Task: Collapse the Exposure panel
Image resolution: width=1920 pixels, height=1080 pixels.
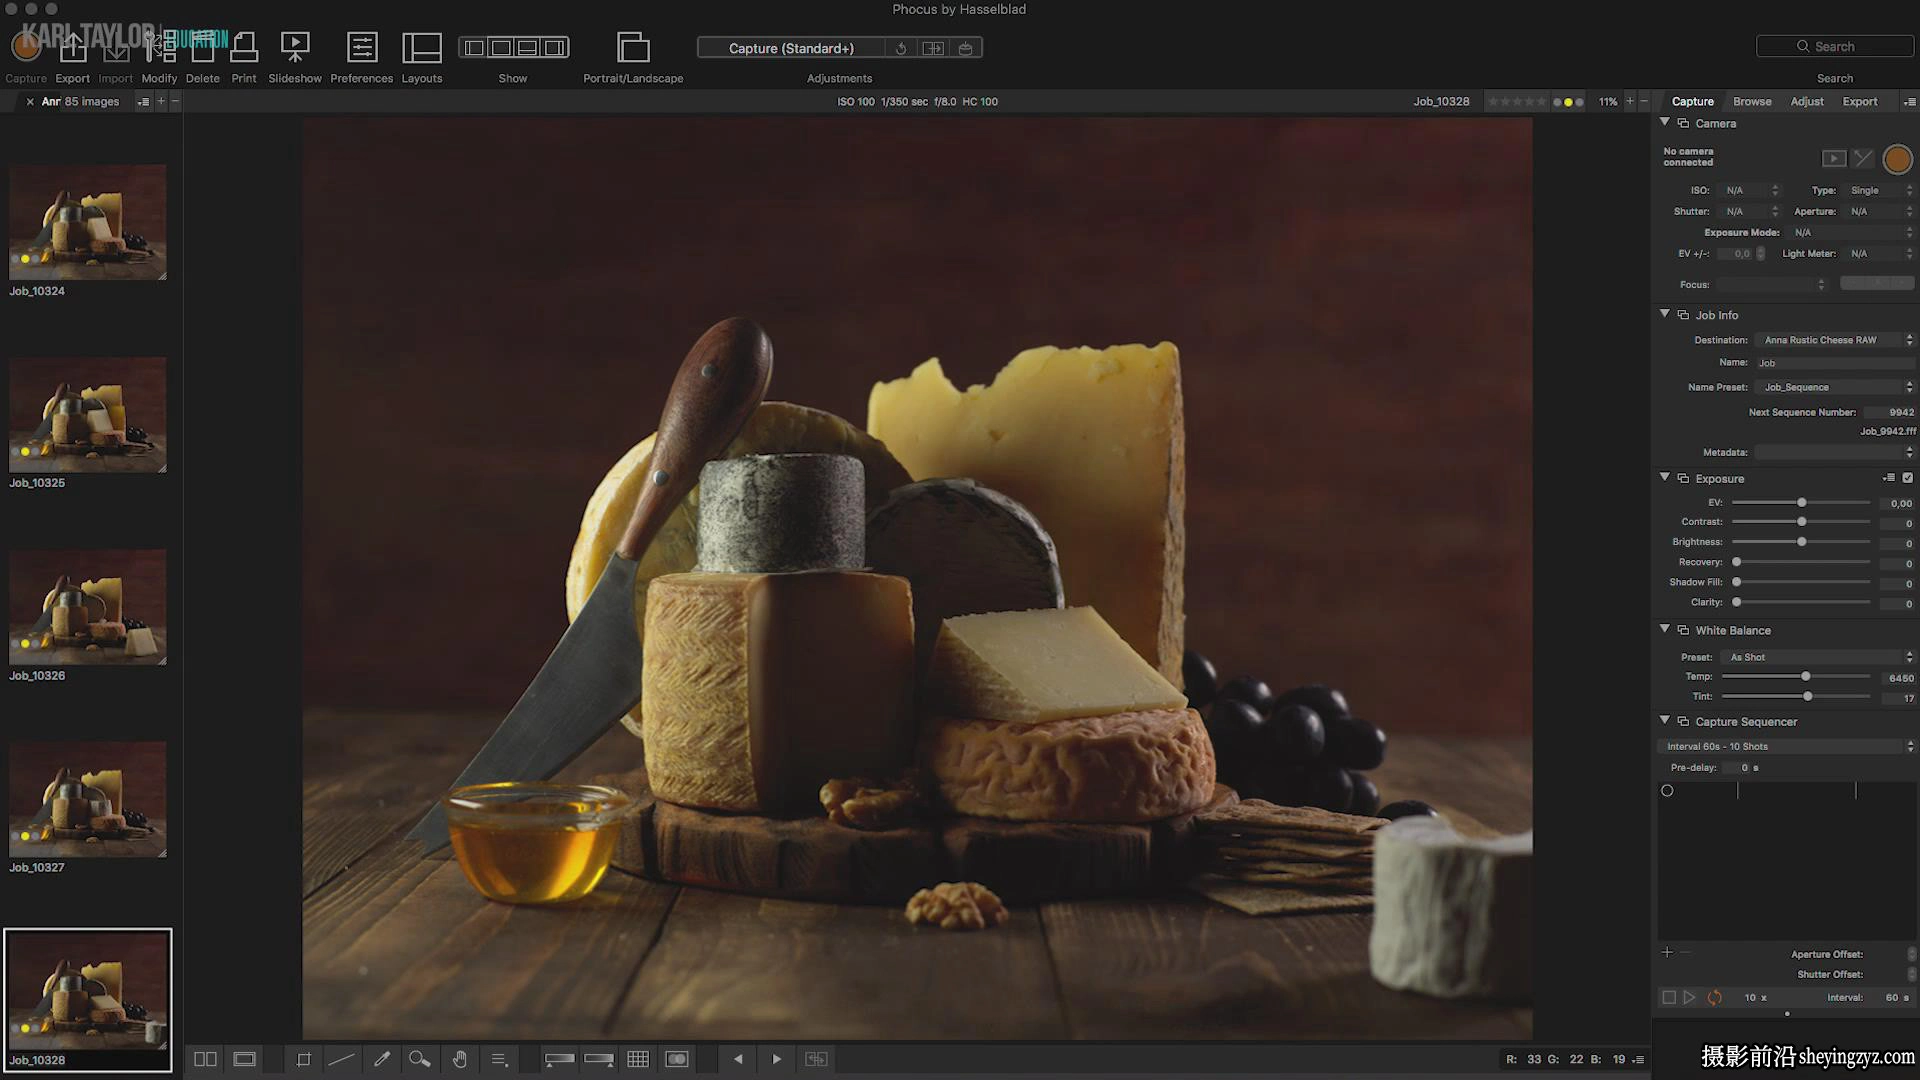Action: 1665,478
